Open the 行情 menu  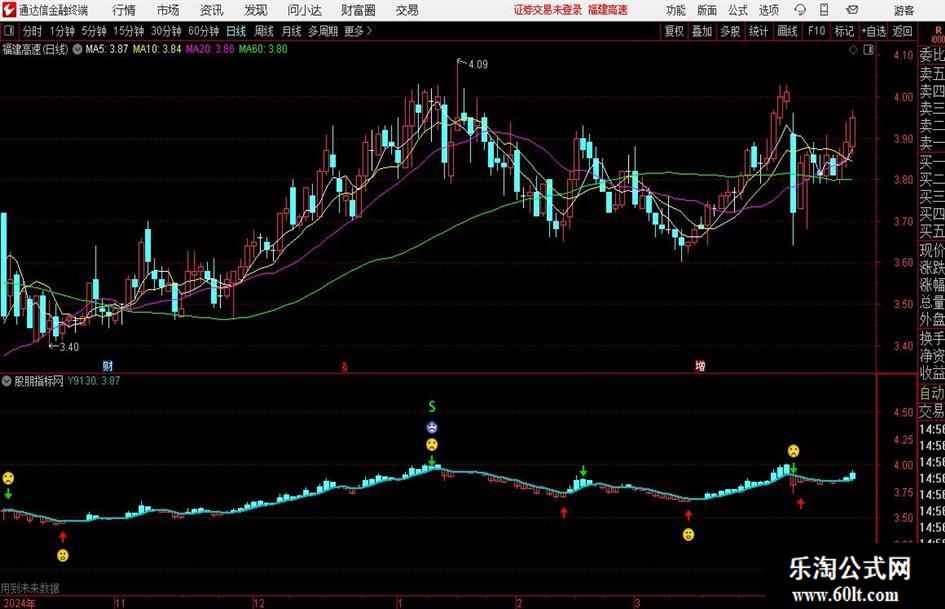pyautogui.click(x=124, y=10)
